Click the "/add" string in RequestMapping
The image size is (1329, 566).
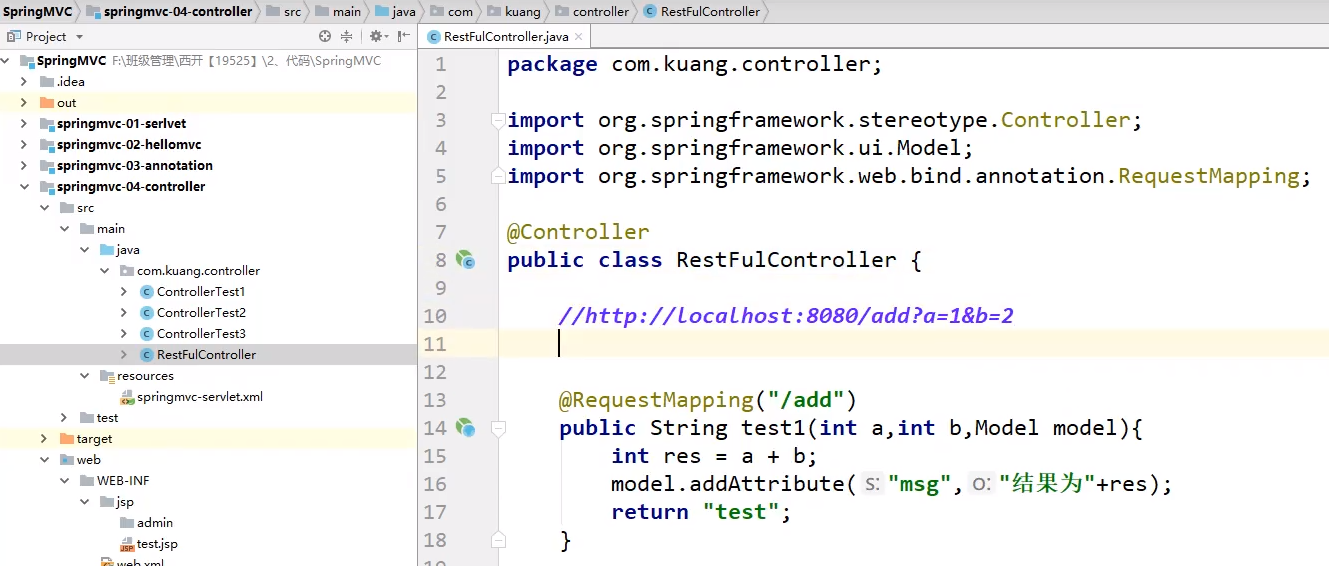point(807,400)
